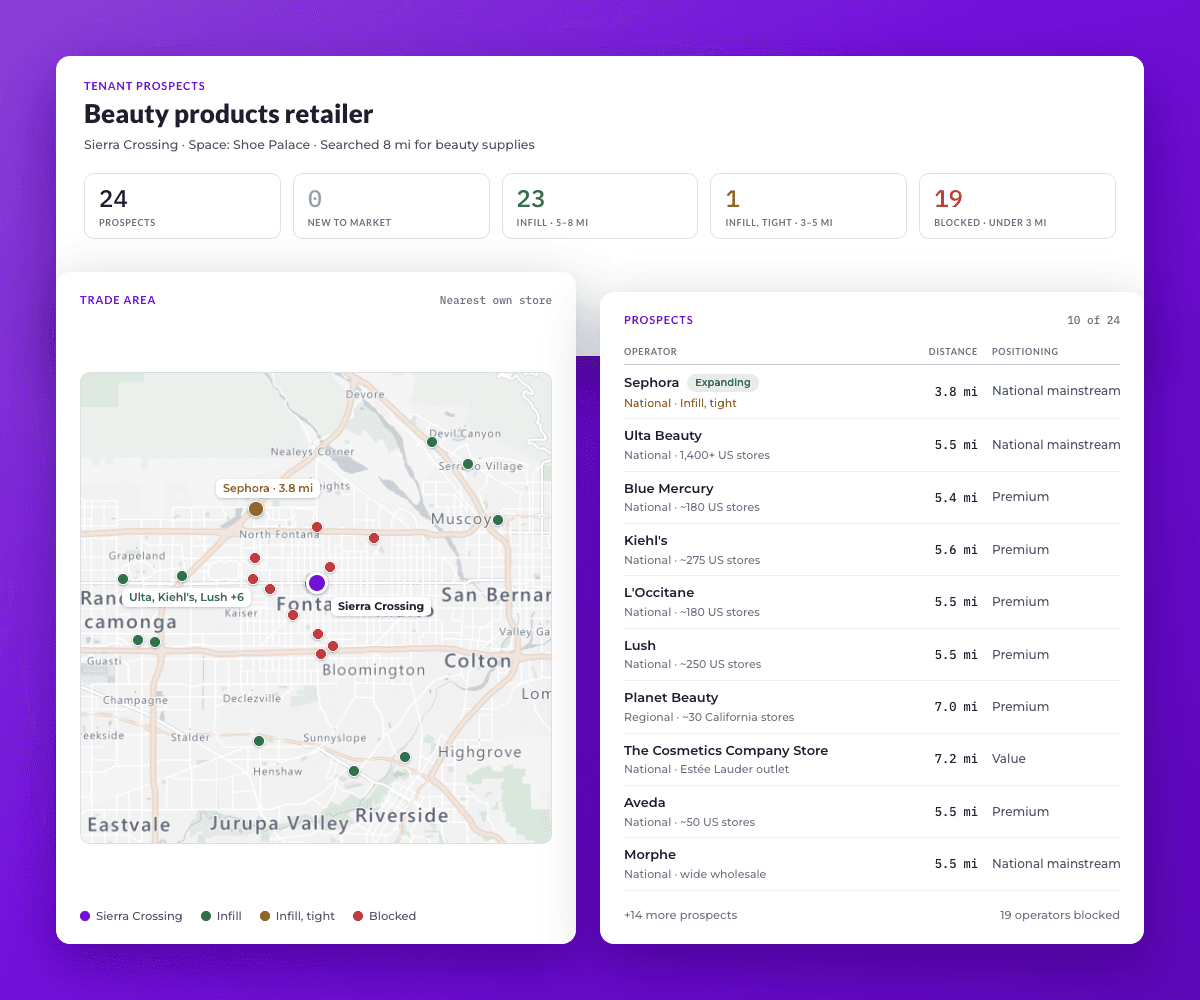Viewport: 1200px width, 1000px height.
Task: Open the 19 Blocked under 3 mi card
Action: (1017, 206)
